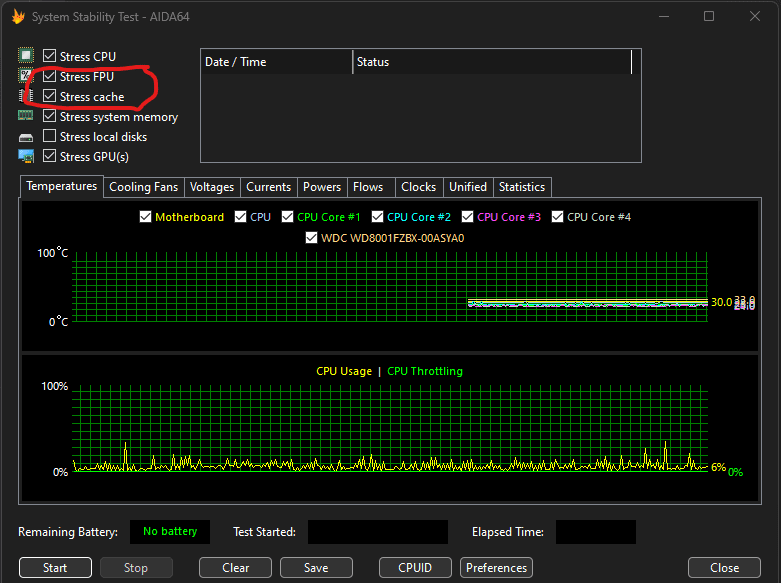Image resolution: width=781 pixels, height=583 pixels.
Task: Disable the Stress system memory option
Action: tap(49, 116)
